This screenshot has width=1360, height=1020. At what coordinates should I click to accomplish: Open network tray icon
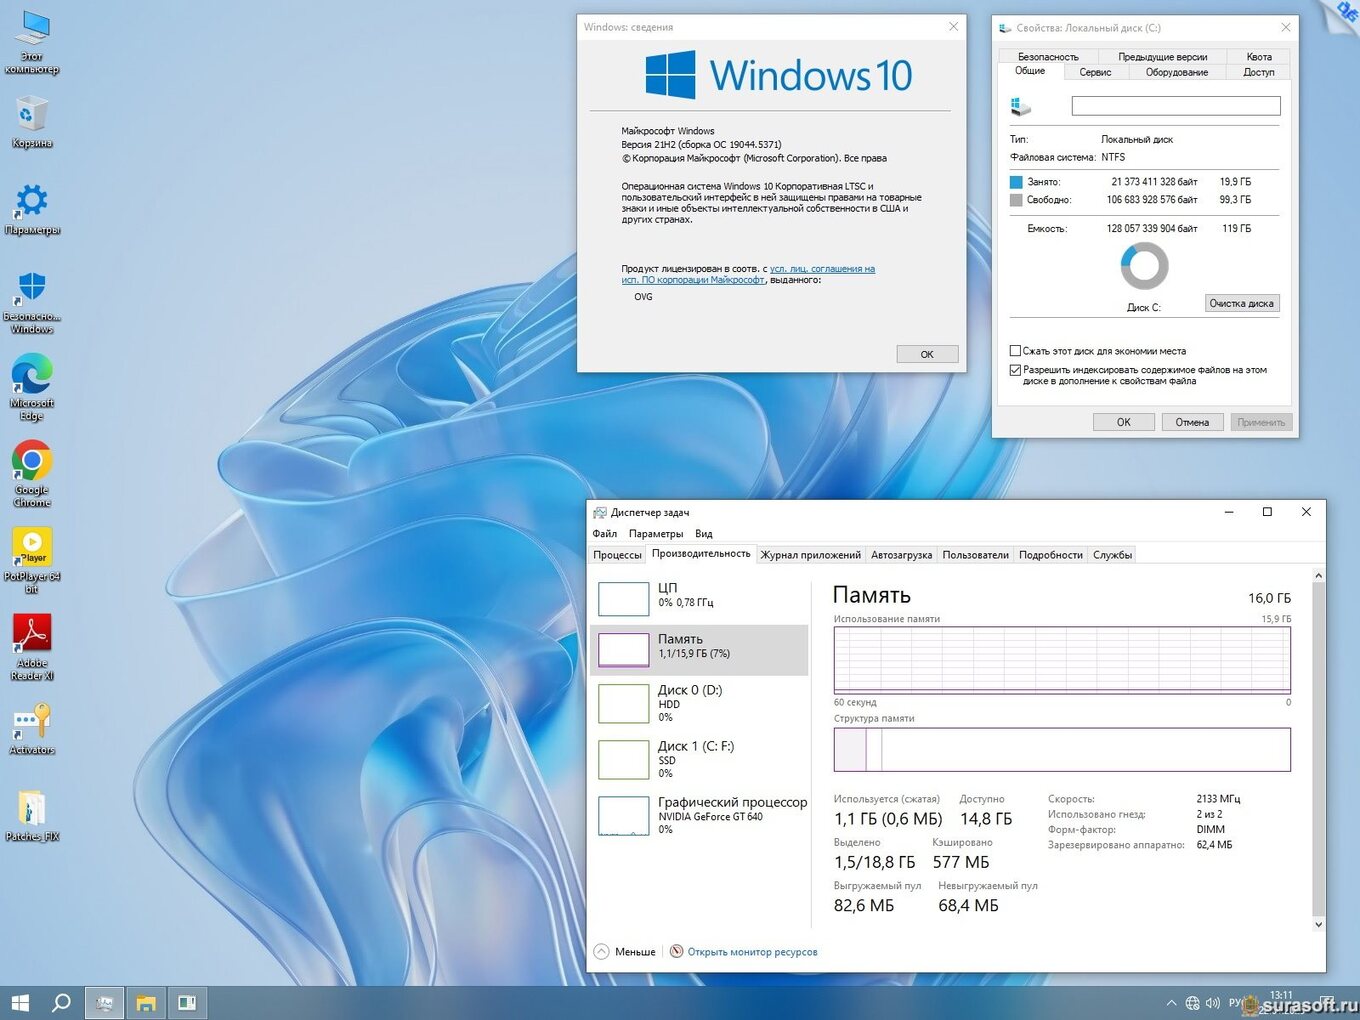click(x=1192, y=1003)
